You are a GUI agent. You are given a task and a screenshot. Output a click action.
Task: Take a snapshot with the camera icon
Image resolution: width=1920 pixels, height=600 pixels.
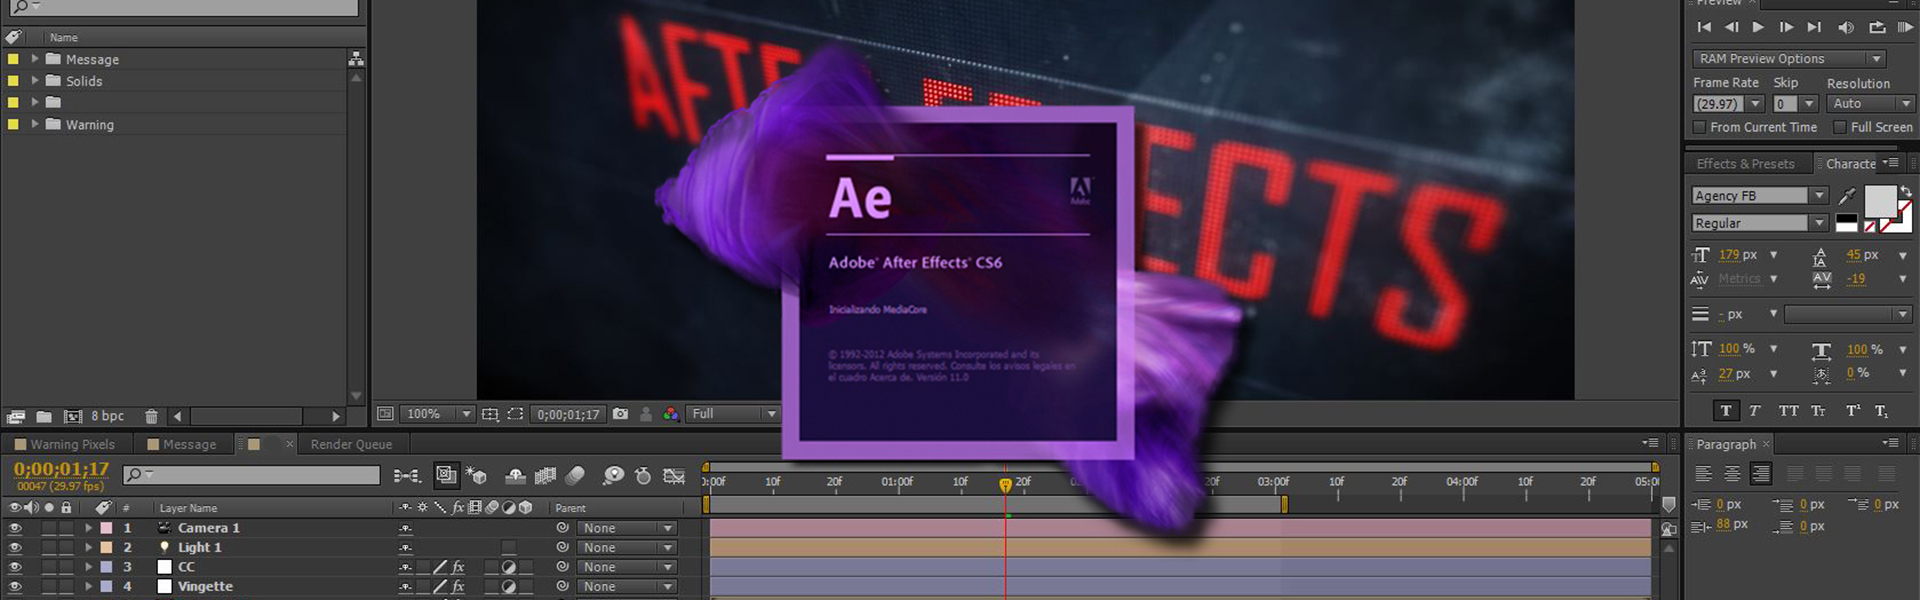click(621, 414)
